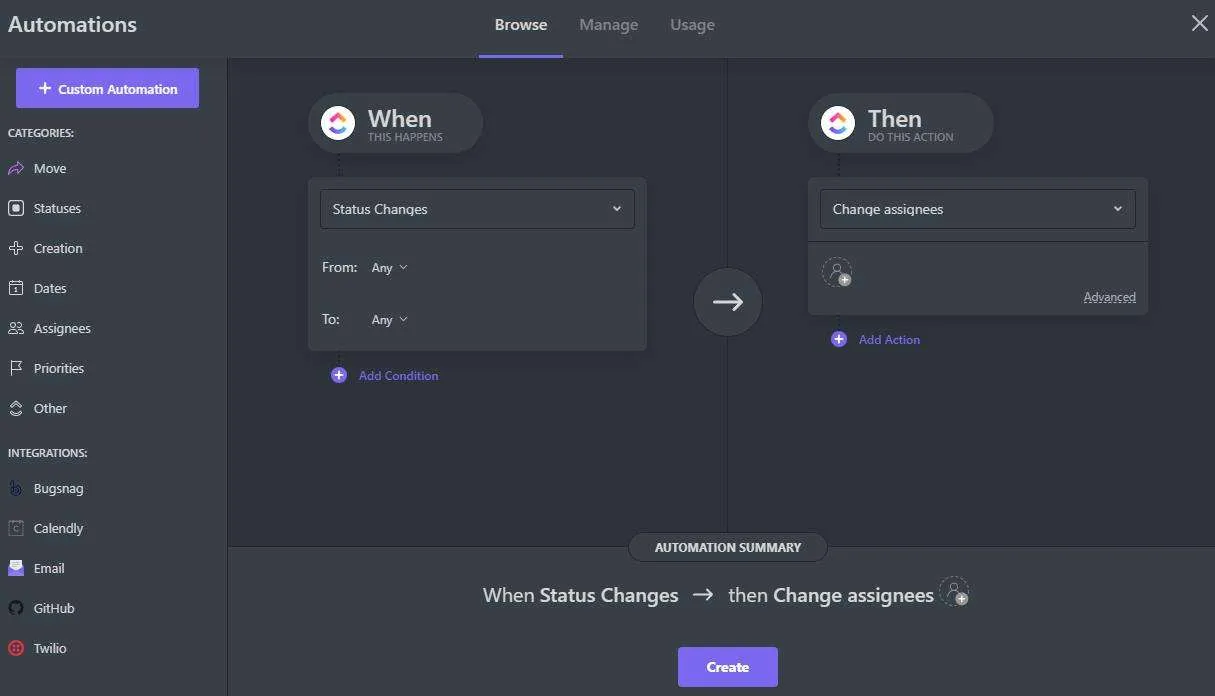The width and height of the screenshot is (1215, 696).
Task: Choose the GitHub integration icon
Action: [x=16, y=608]
